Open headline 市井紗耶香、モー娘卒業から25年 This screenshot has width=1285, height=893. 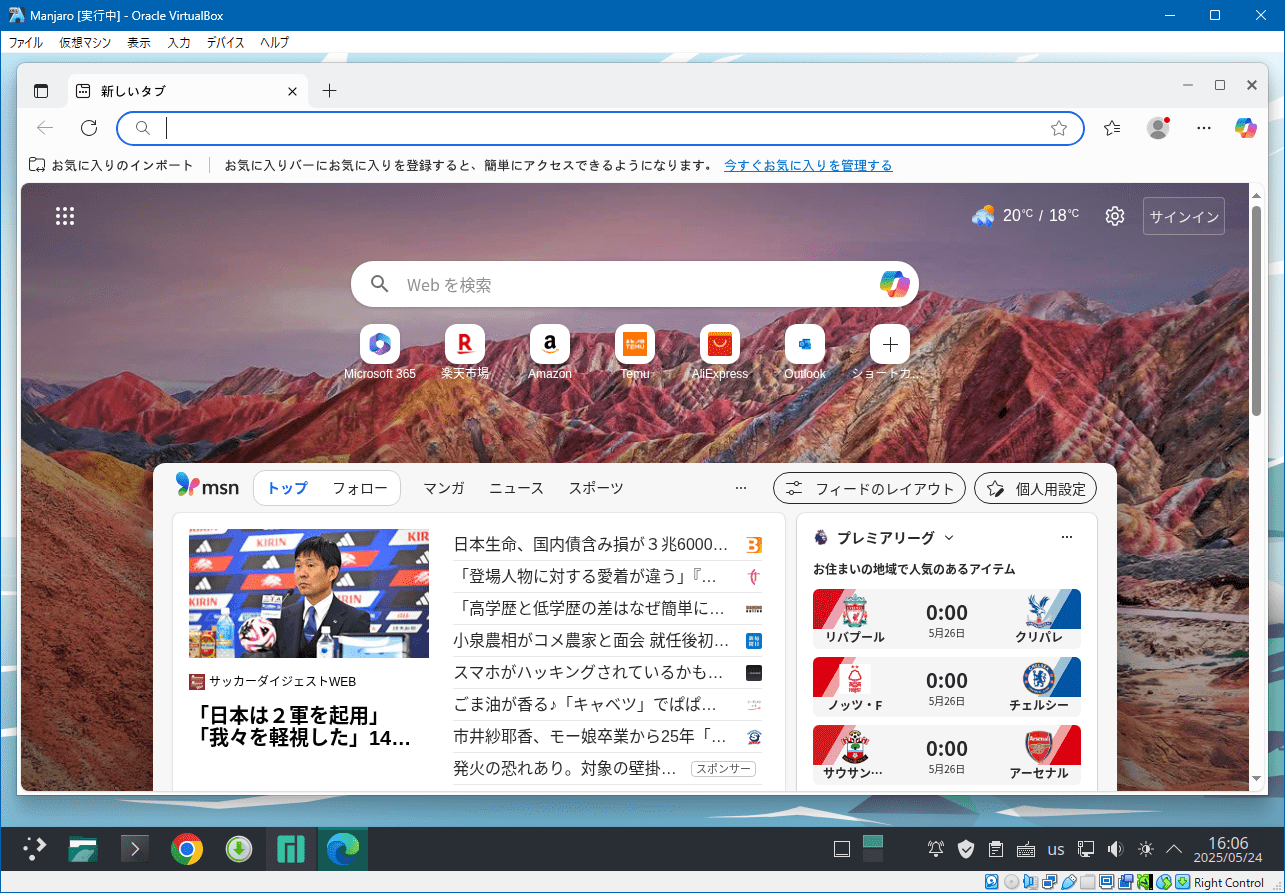(x=590, y=736)
